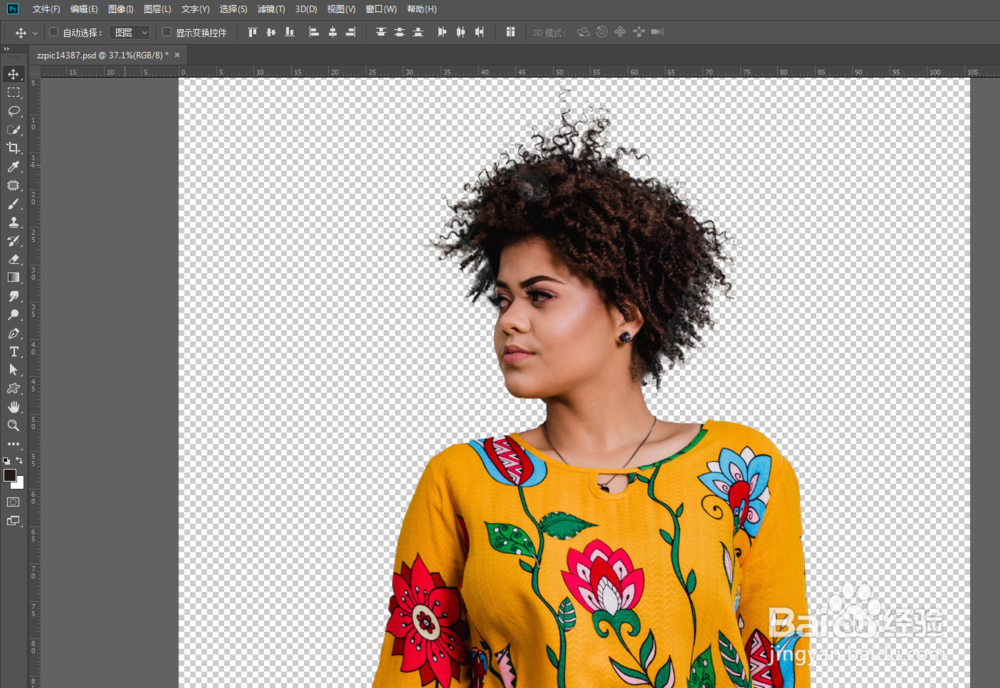The height and width of the screenshot is (688, 1000).
Task: Open the Edit Toolbar three-dots button
Action: point(13,444)
